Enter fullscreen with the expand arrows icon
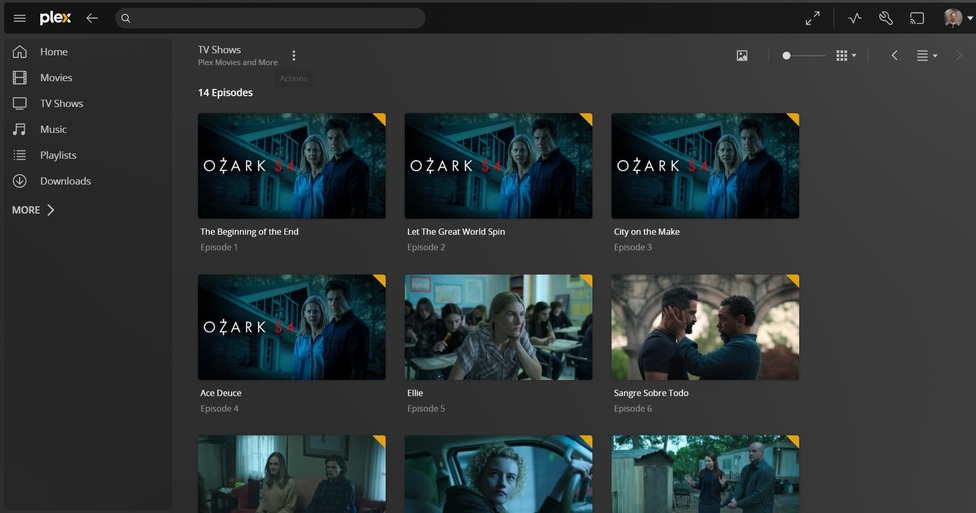Screen dimensions: 976x513 pyautogui.click(x=812, y=18)
